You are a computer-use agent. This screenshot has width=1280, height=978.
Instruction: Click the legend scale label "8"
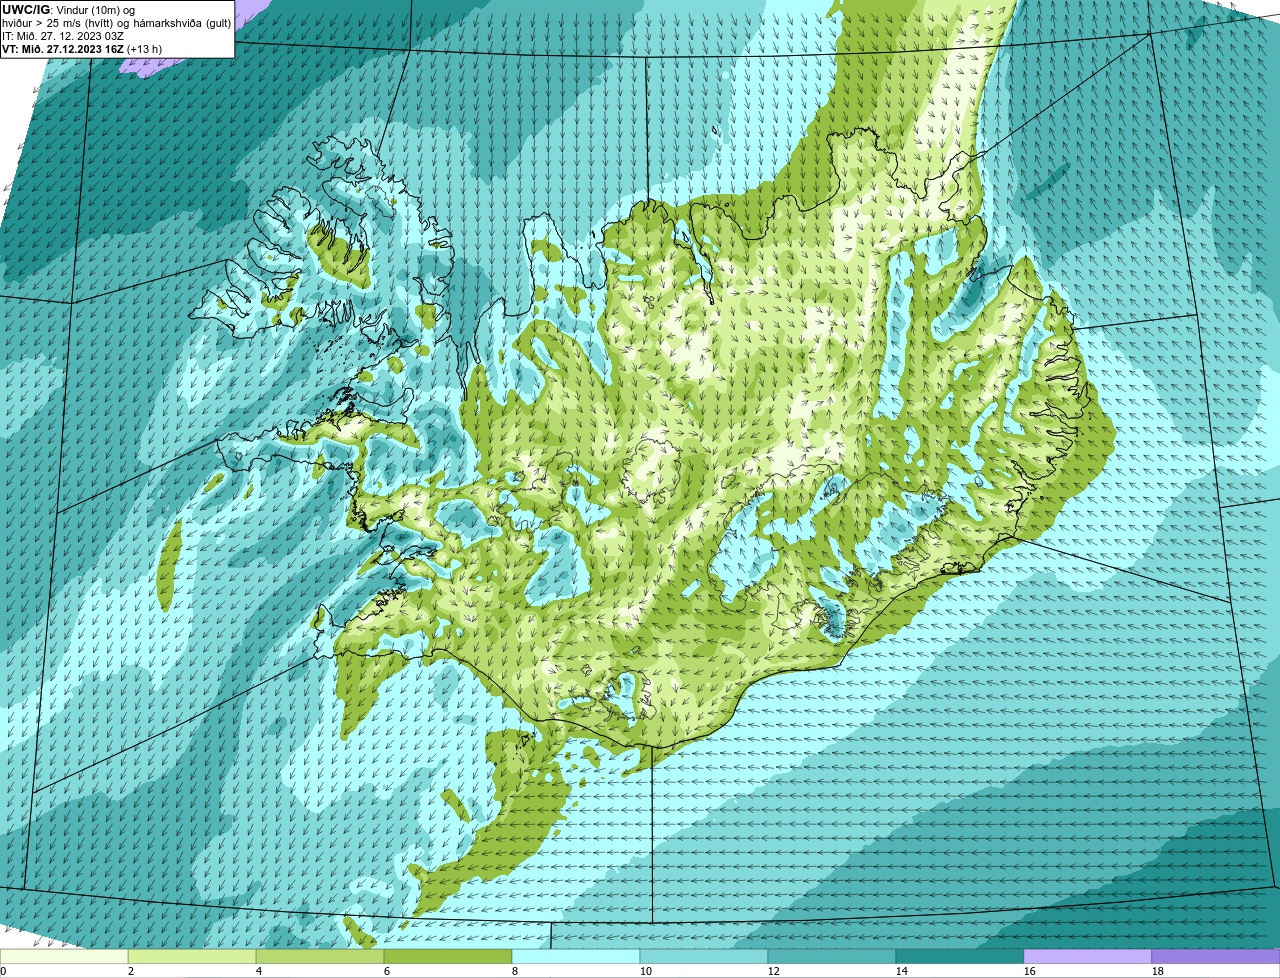[514, 971]
